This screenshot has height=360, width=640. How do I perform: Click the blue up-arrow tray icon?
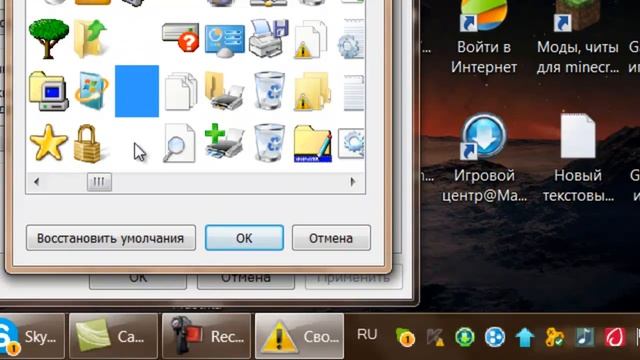click(x=524, y=338)
